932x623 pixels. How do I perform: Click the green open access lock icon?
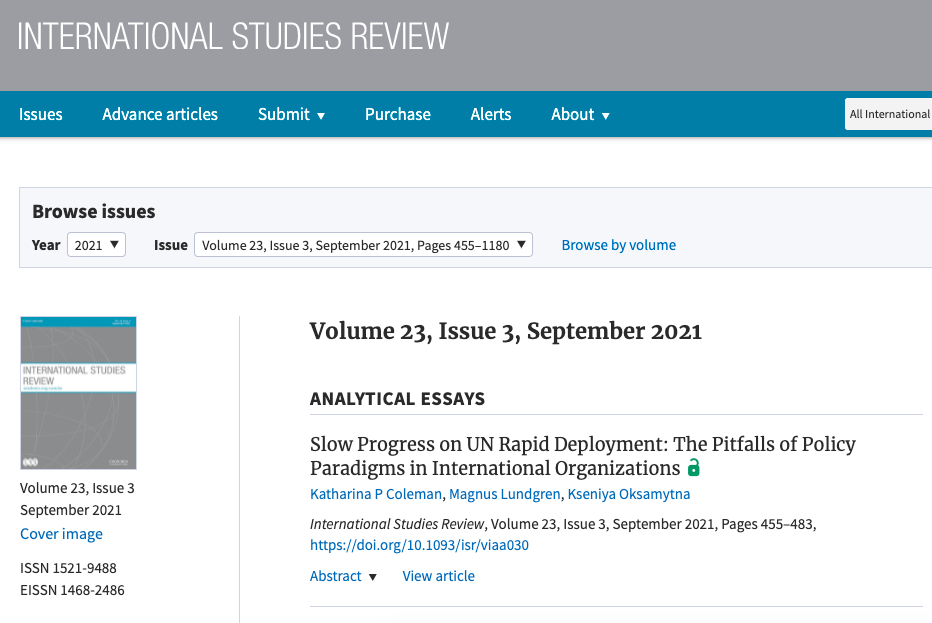point(693,468)
